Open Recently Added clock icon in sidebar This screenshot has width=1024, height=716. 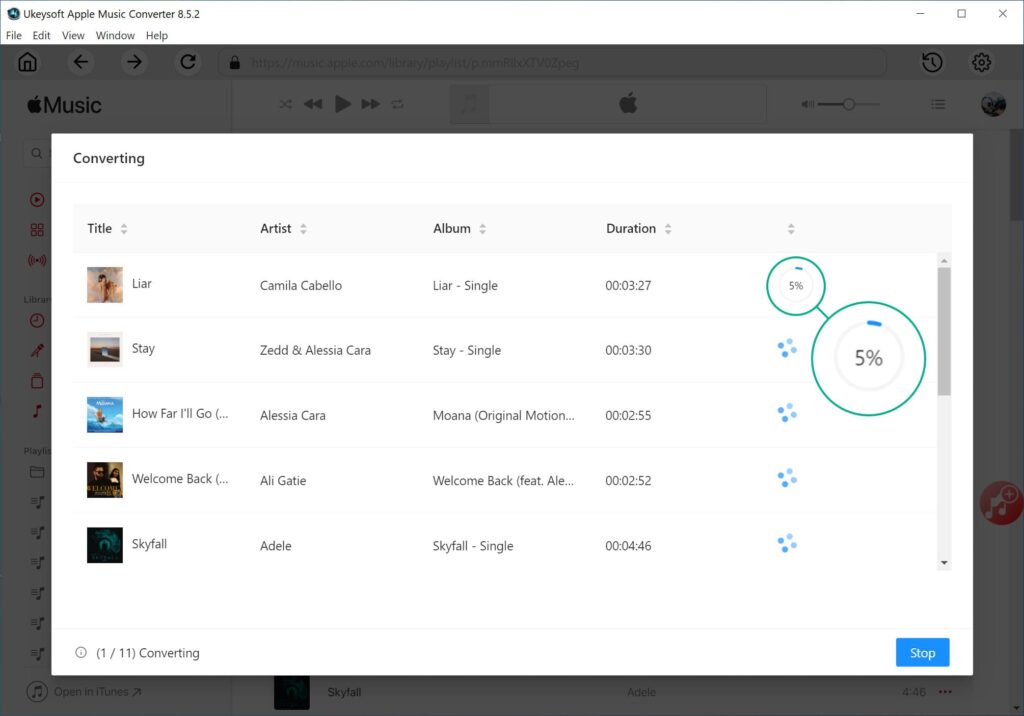tap(37, 320)
